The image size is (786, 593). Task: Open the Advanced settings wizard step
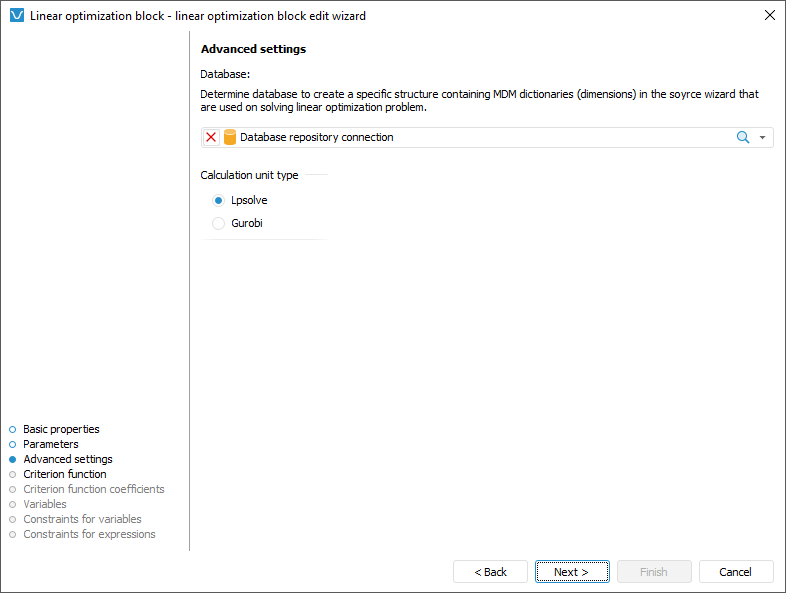pos(68,459)
